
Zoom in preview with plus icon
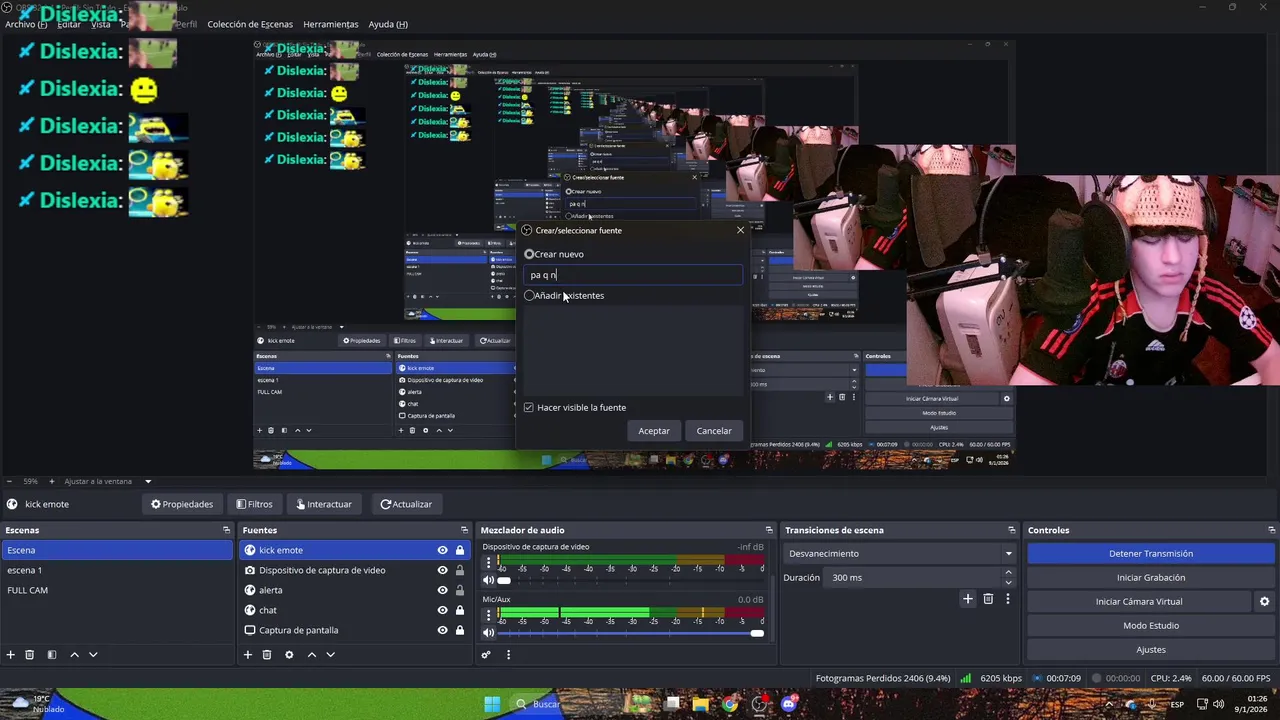point(51,481)
